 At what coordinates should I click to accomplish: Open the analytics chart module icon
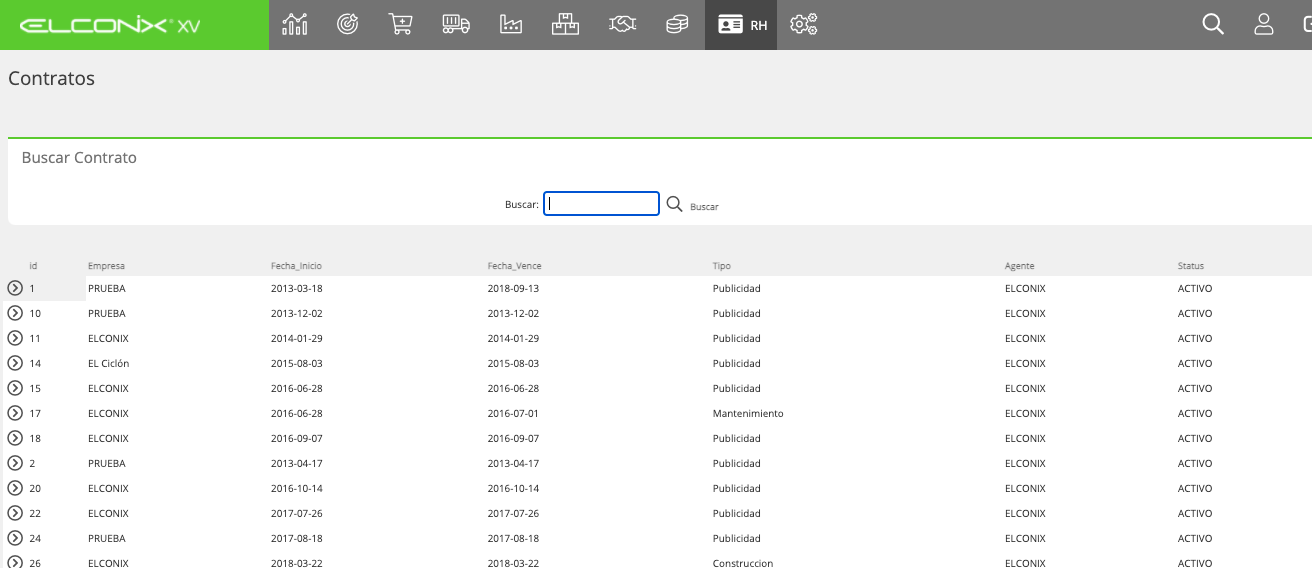294,25
